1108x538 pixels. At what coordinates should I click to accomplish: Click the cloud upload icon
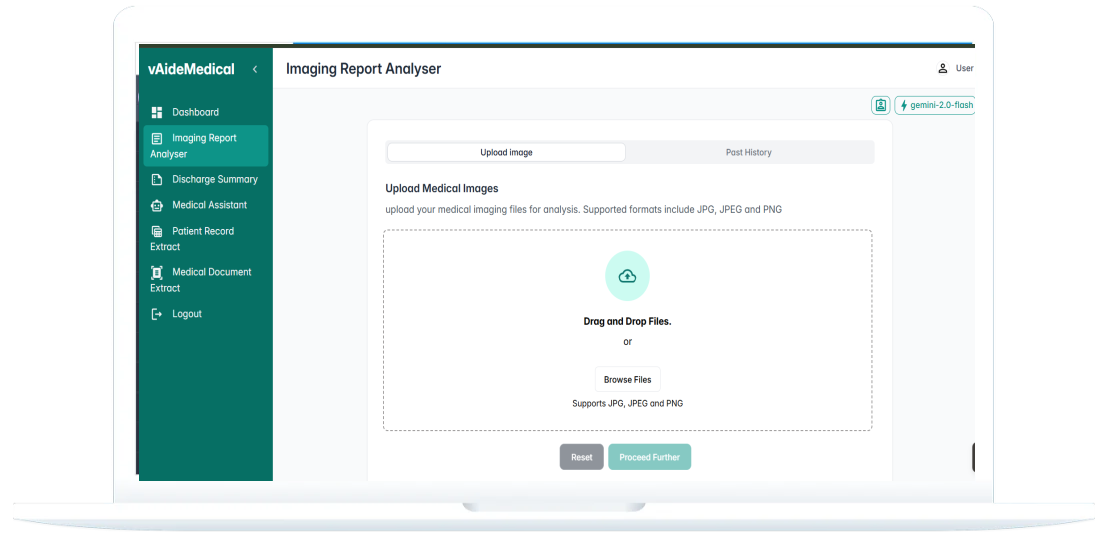pos(627,276)
